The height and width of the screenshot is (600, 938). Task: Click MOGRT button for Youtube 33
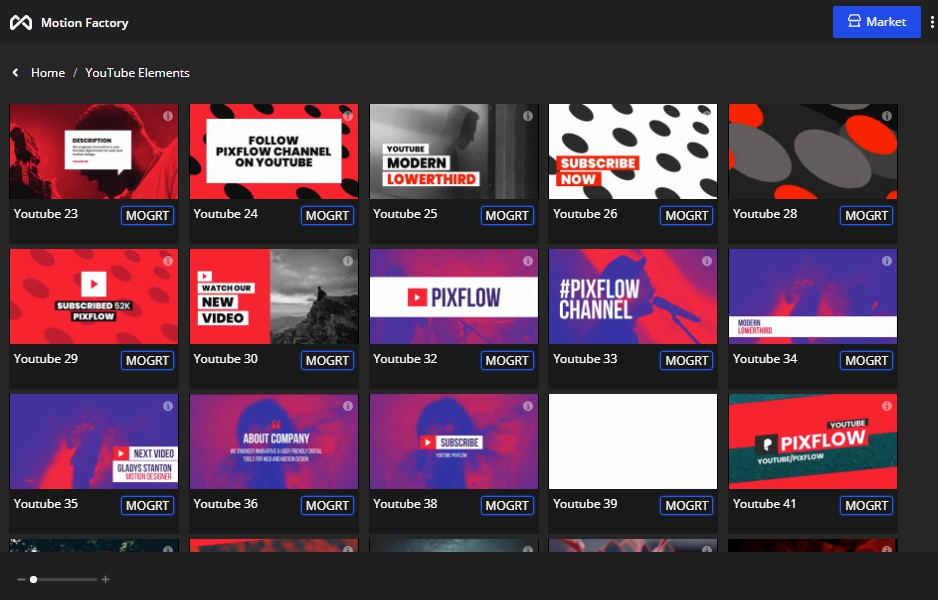point(686,361)
